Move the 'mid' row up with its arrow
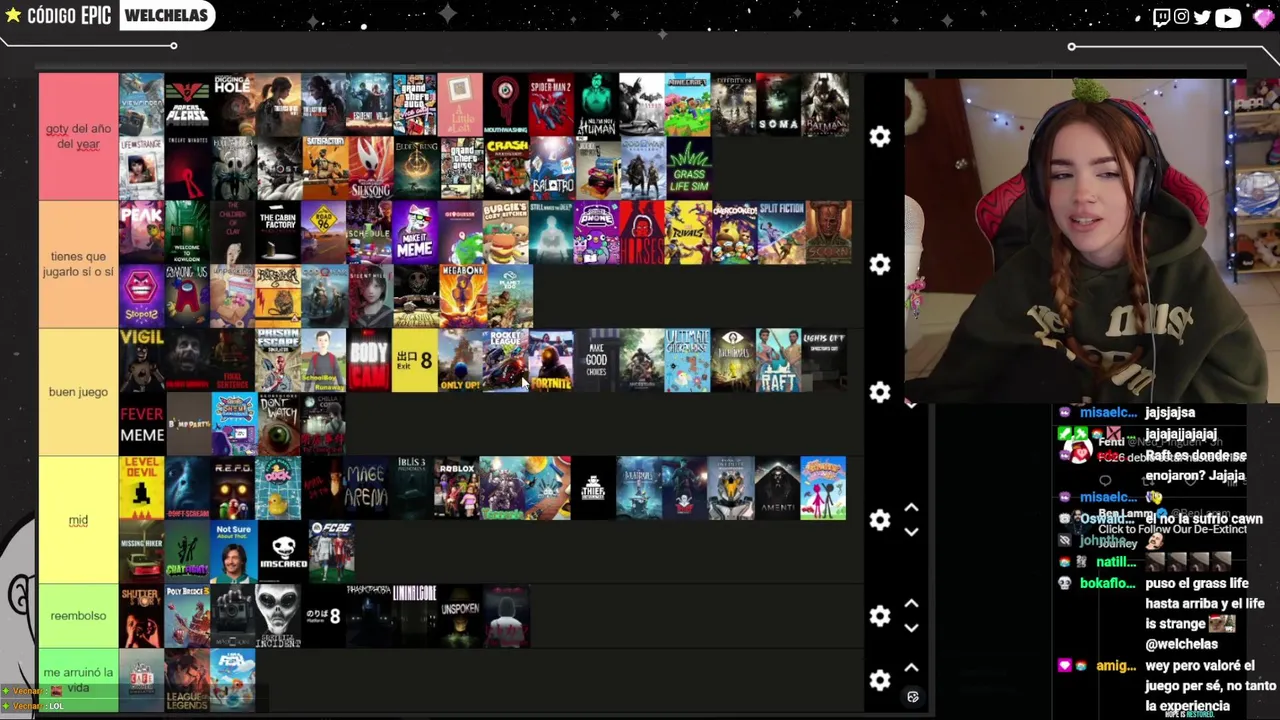The width and height of the screenshot is (1280, 720). [x=911, y=508]
